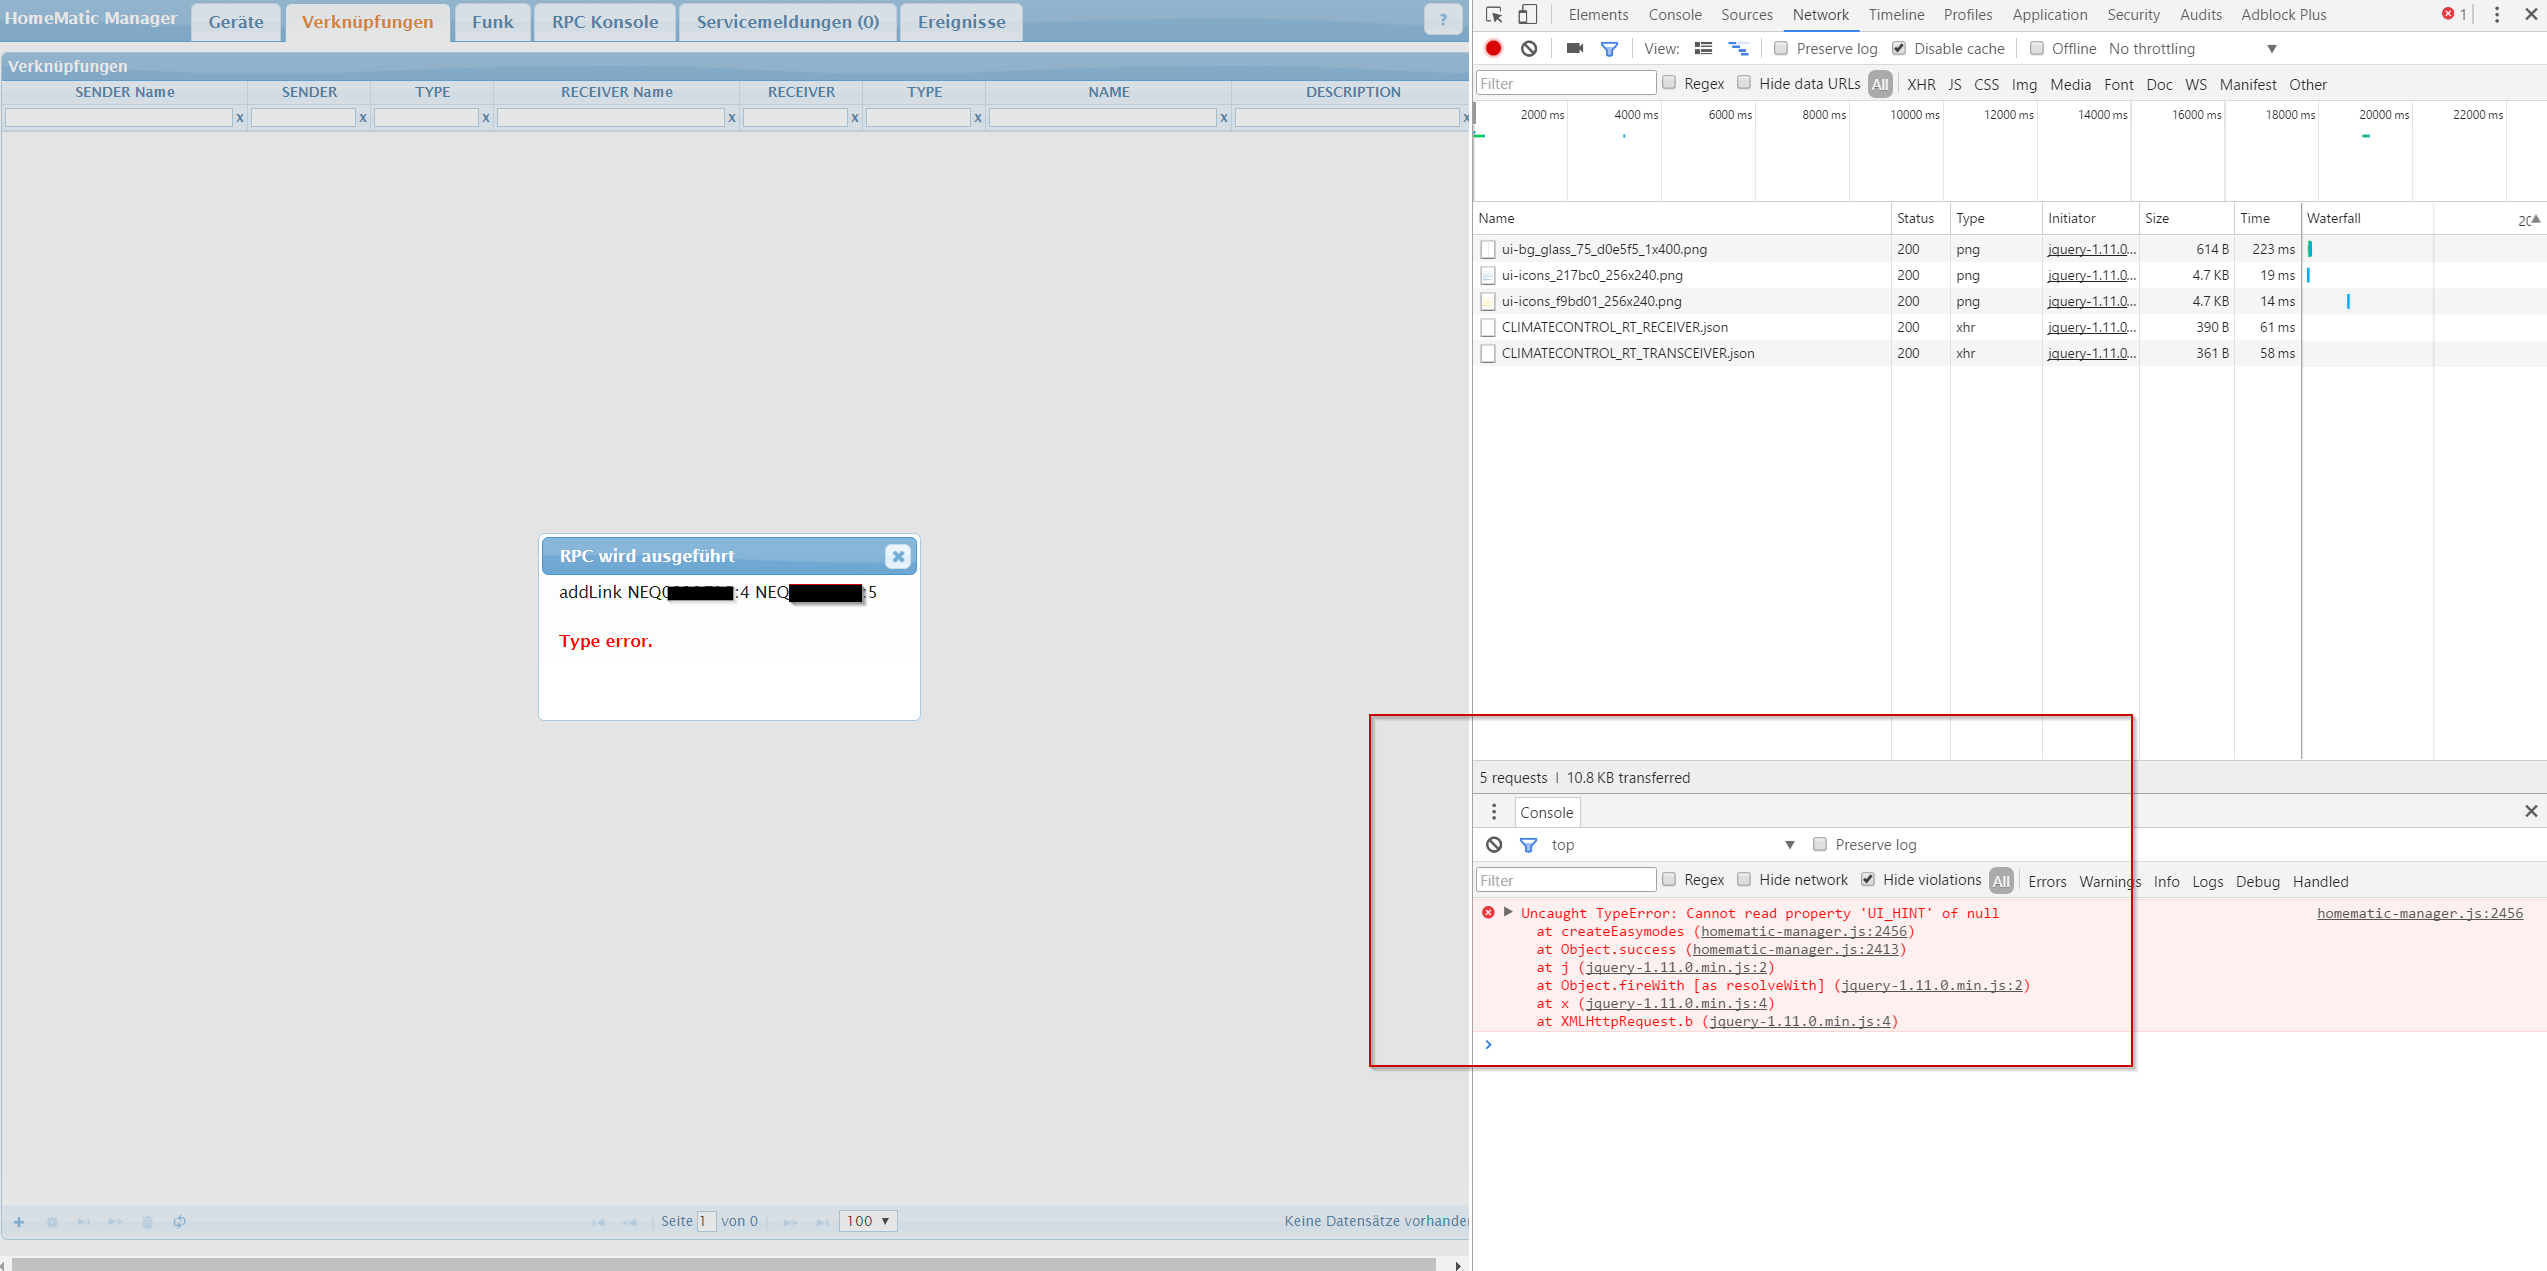The image size is (2547, 1271).
Task: Toggle the Hide violations checkbox
Action: point(1868,880)
